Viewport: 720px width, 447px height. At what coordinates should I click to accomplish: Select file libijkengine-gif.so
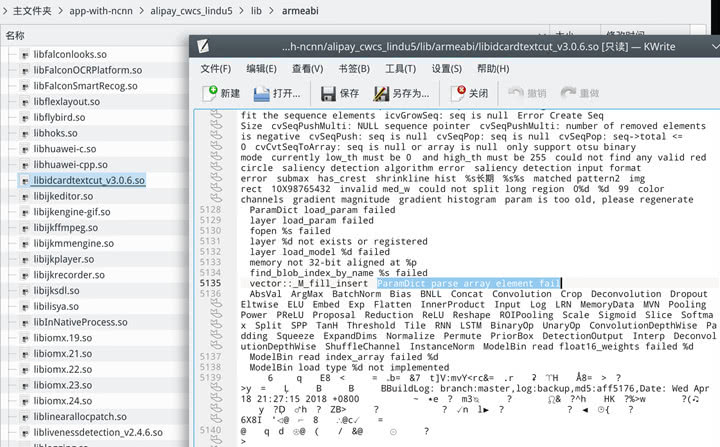pos(72,212)
